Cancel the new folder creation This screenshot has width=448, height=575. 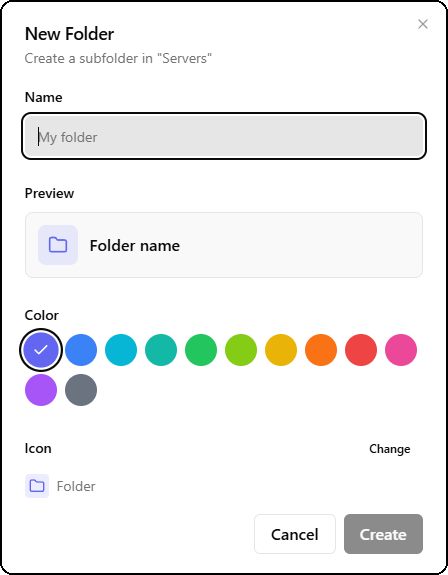click(295, 534)
